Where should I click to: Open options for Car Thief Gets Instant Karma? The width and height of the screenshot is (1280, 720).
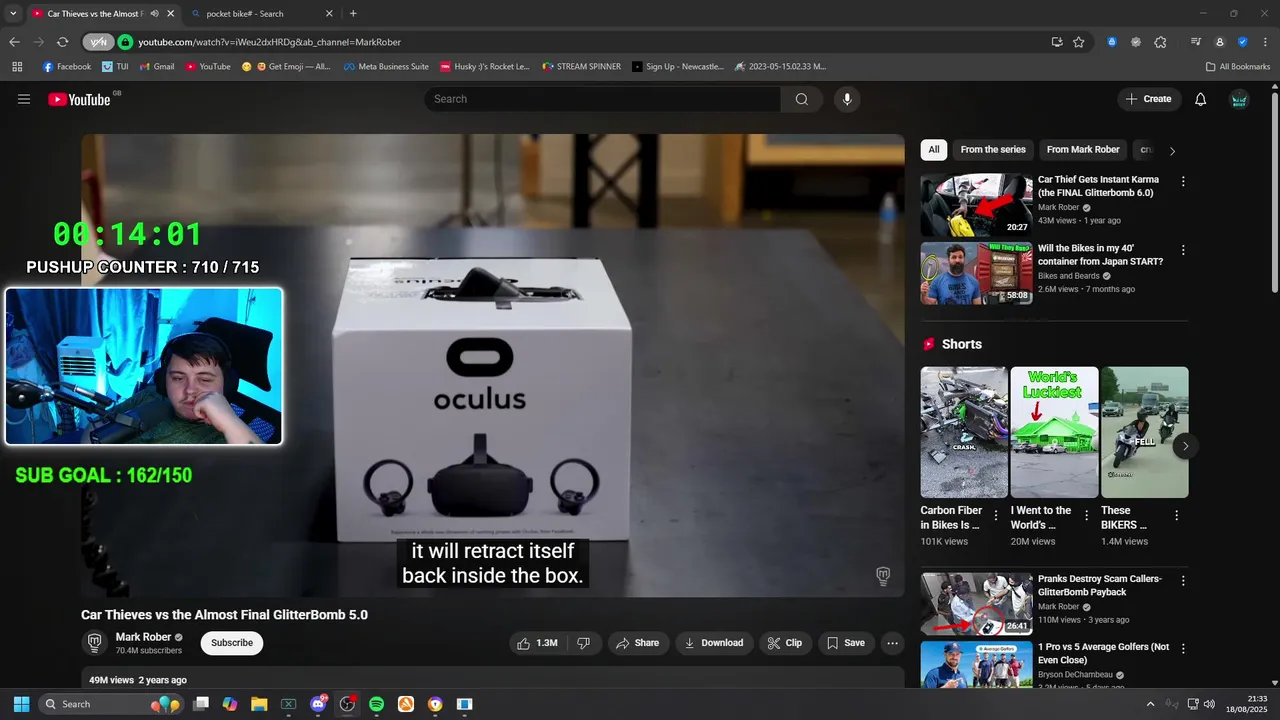click(x=1183, y=182)
